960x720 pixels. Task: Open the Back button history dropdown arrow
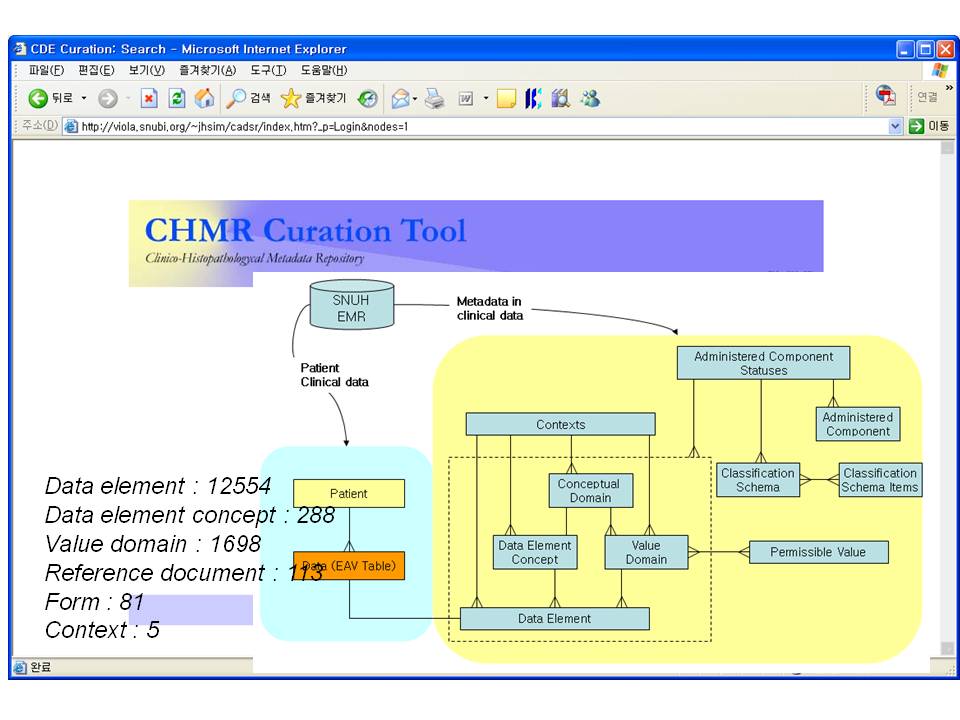(84, 98)
